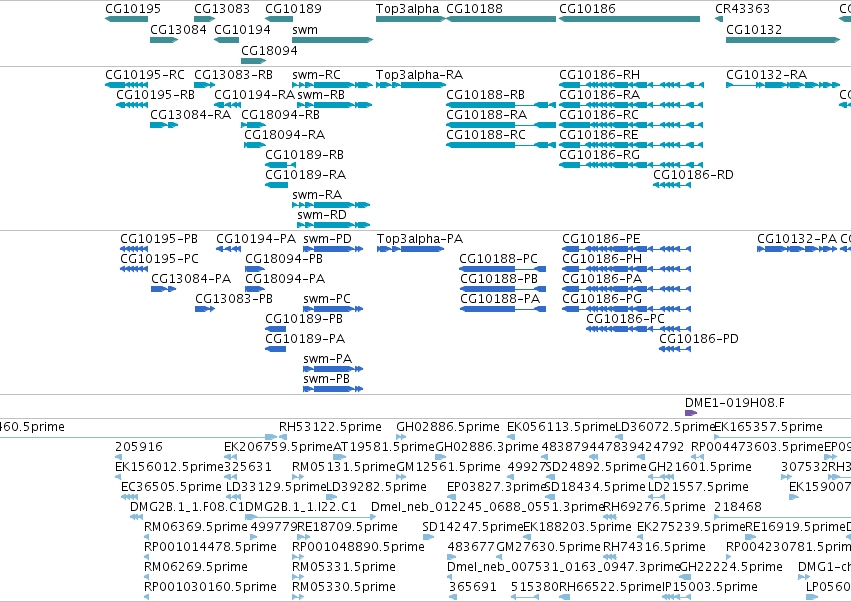Screen dimensions: 851x602
Task: Click protein Top3alpha-PA
Action: (420, 239)
